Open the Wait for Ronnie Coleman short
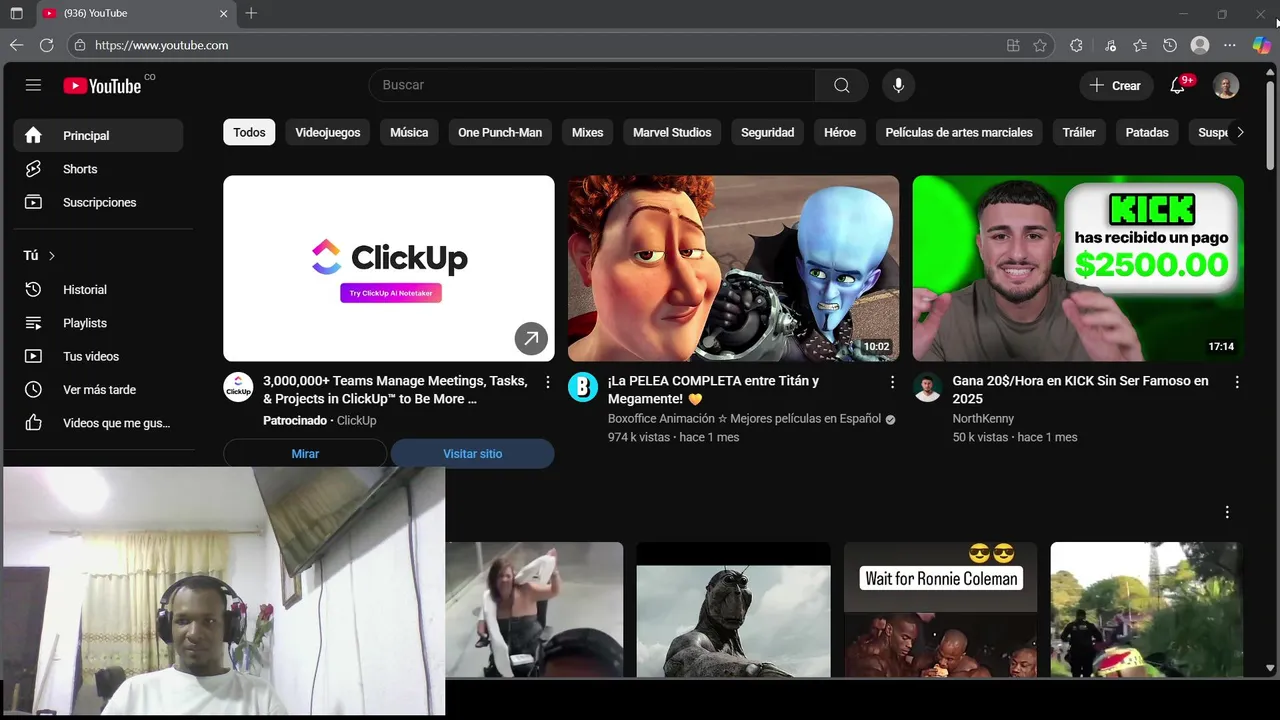The height and width of the screenshot is (720, 1280). (940, 609)
